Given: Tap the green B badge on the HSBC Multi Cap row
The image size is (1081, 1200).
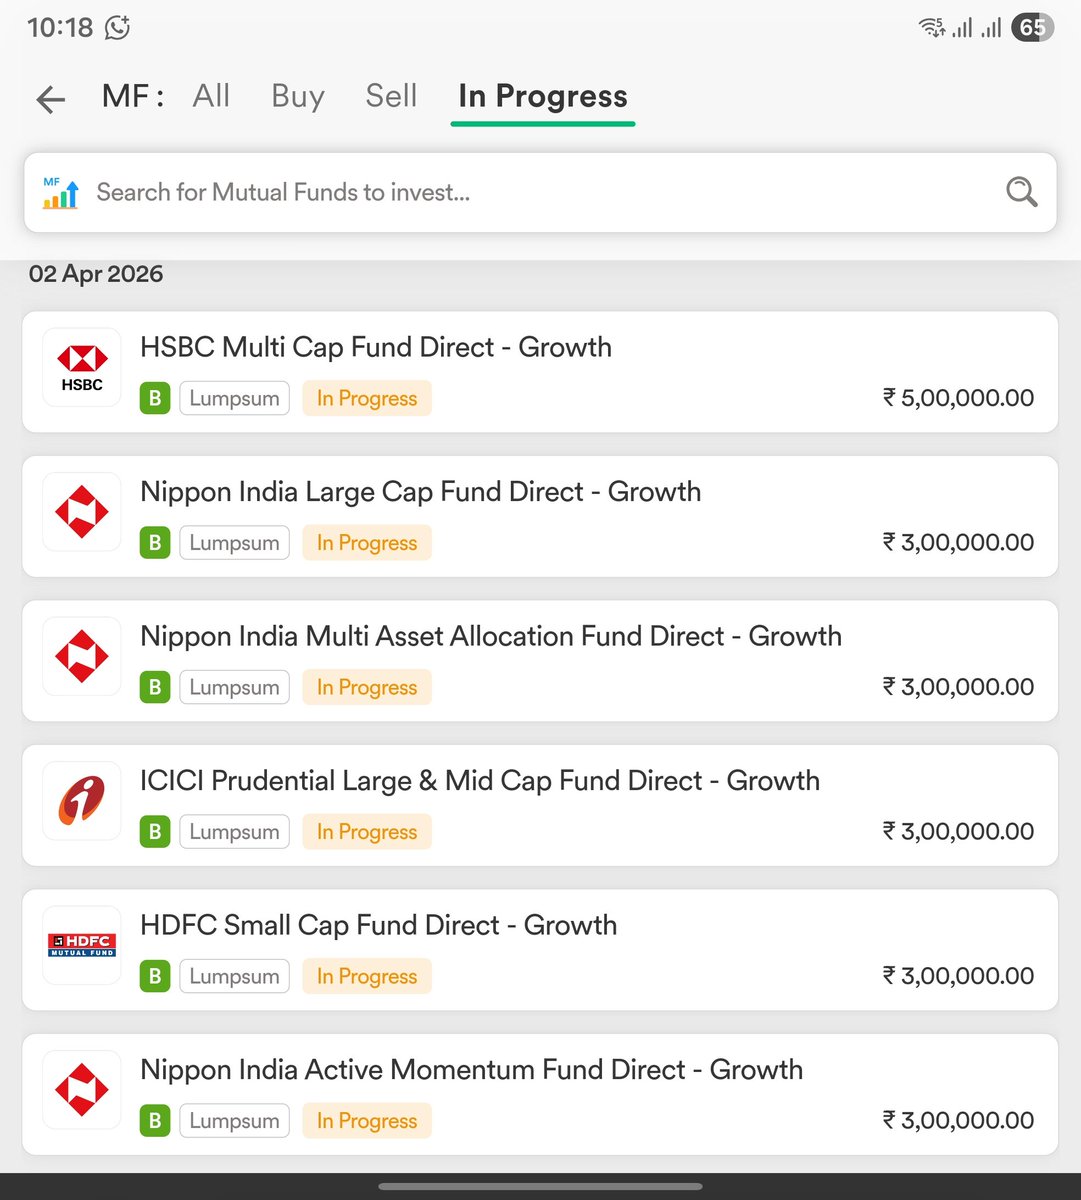Looking at the screenshot, I should coord(155,398).
